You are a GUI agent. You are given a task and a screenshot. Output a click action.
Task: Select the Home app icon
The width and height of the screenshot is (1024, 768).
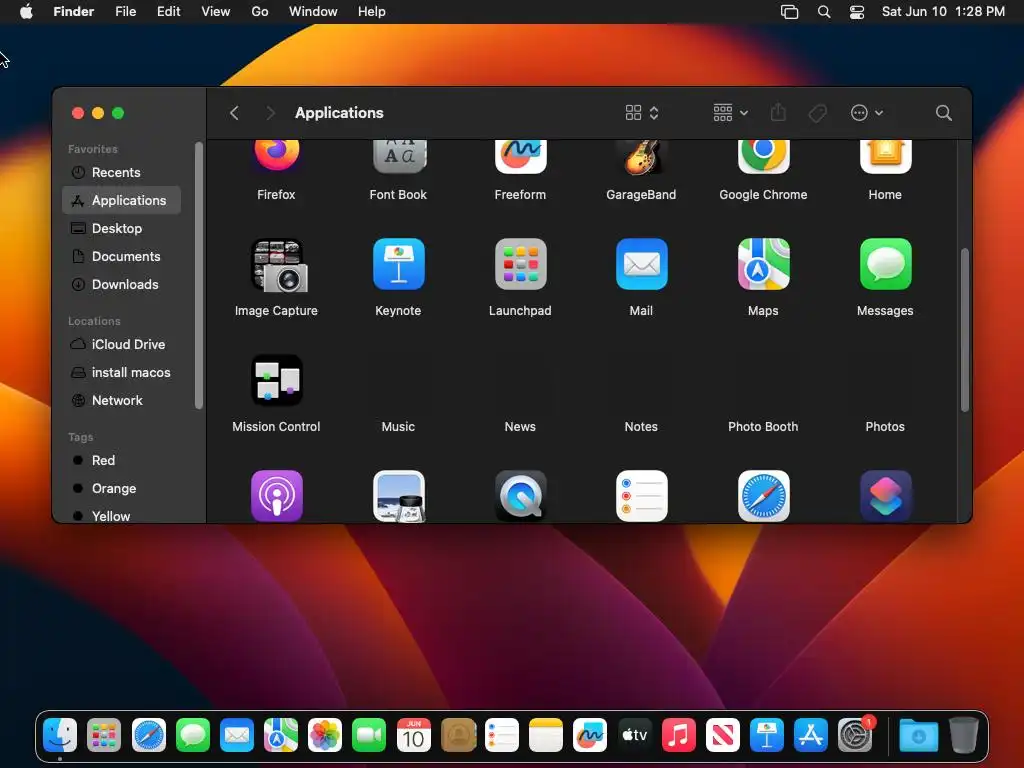(886, 157)
